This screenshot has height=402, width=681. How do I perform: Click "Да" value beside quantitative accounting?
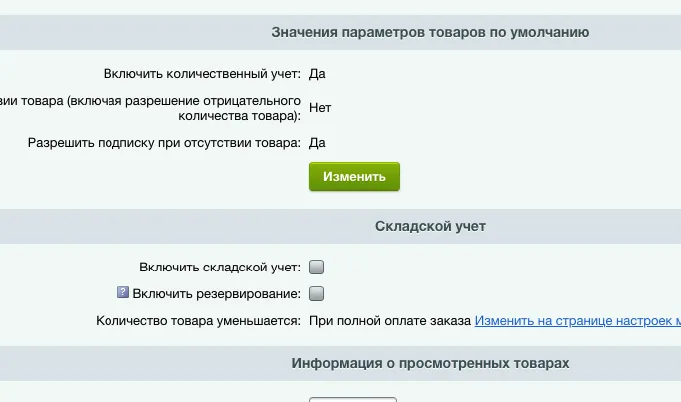click(x=317, y=73)
